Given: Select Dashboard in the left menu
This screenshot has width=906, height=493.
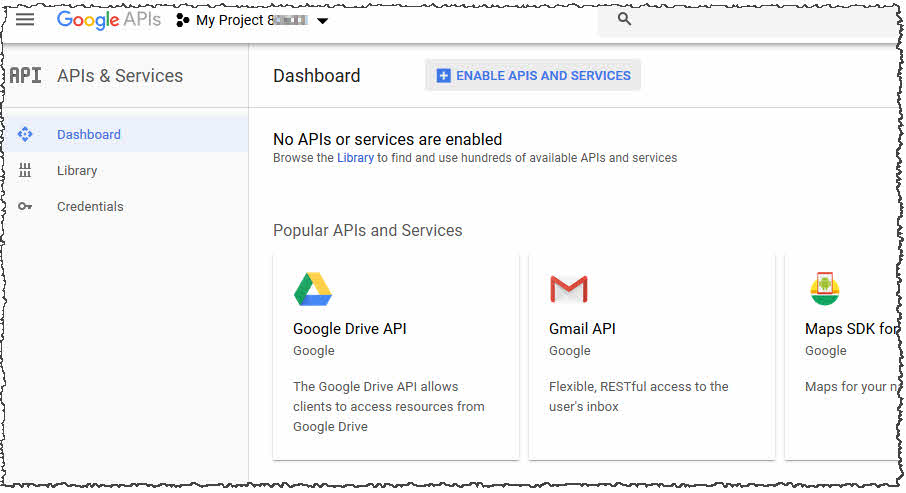Looking at the screenshot, I should (89, 135).
